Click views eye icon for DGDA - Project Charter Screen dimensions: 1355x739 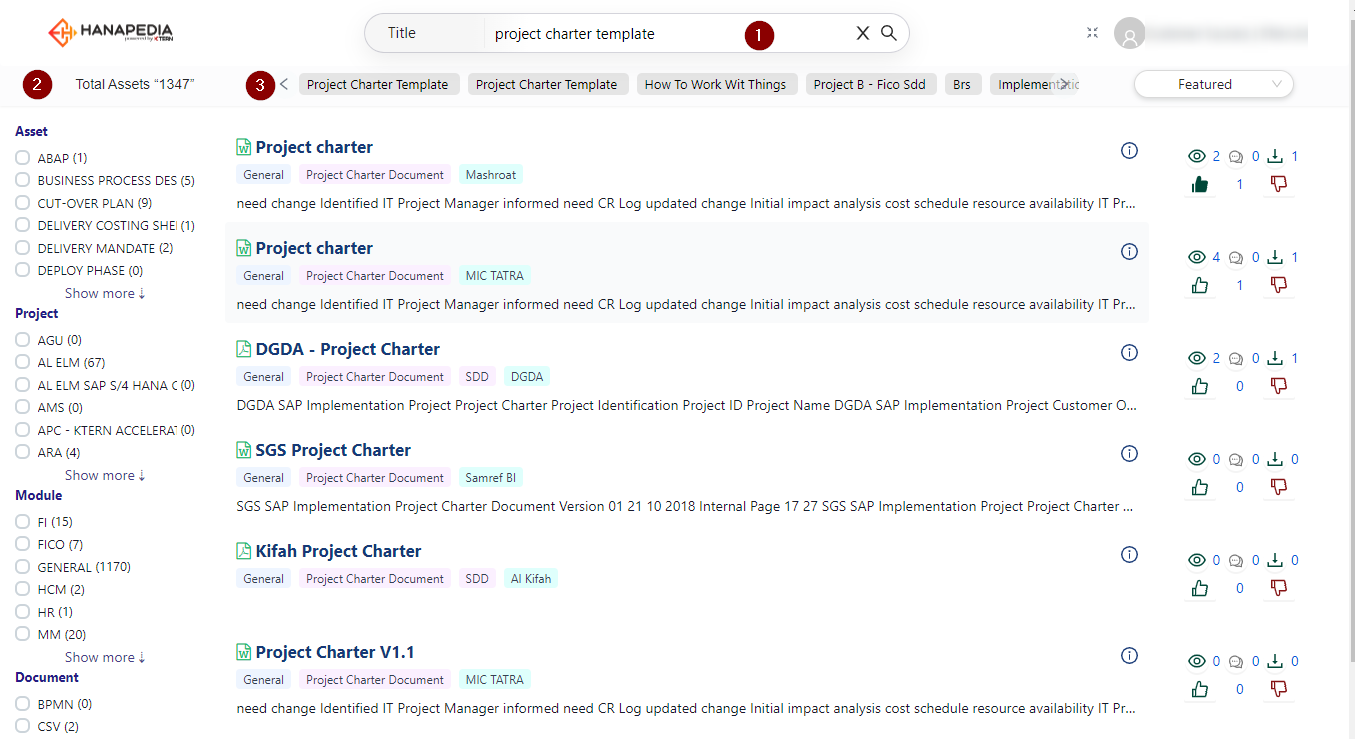coord(1196,358)
